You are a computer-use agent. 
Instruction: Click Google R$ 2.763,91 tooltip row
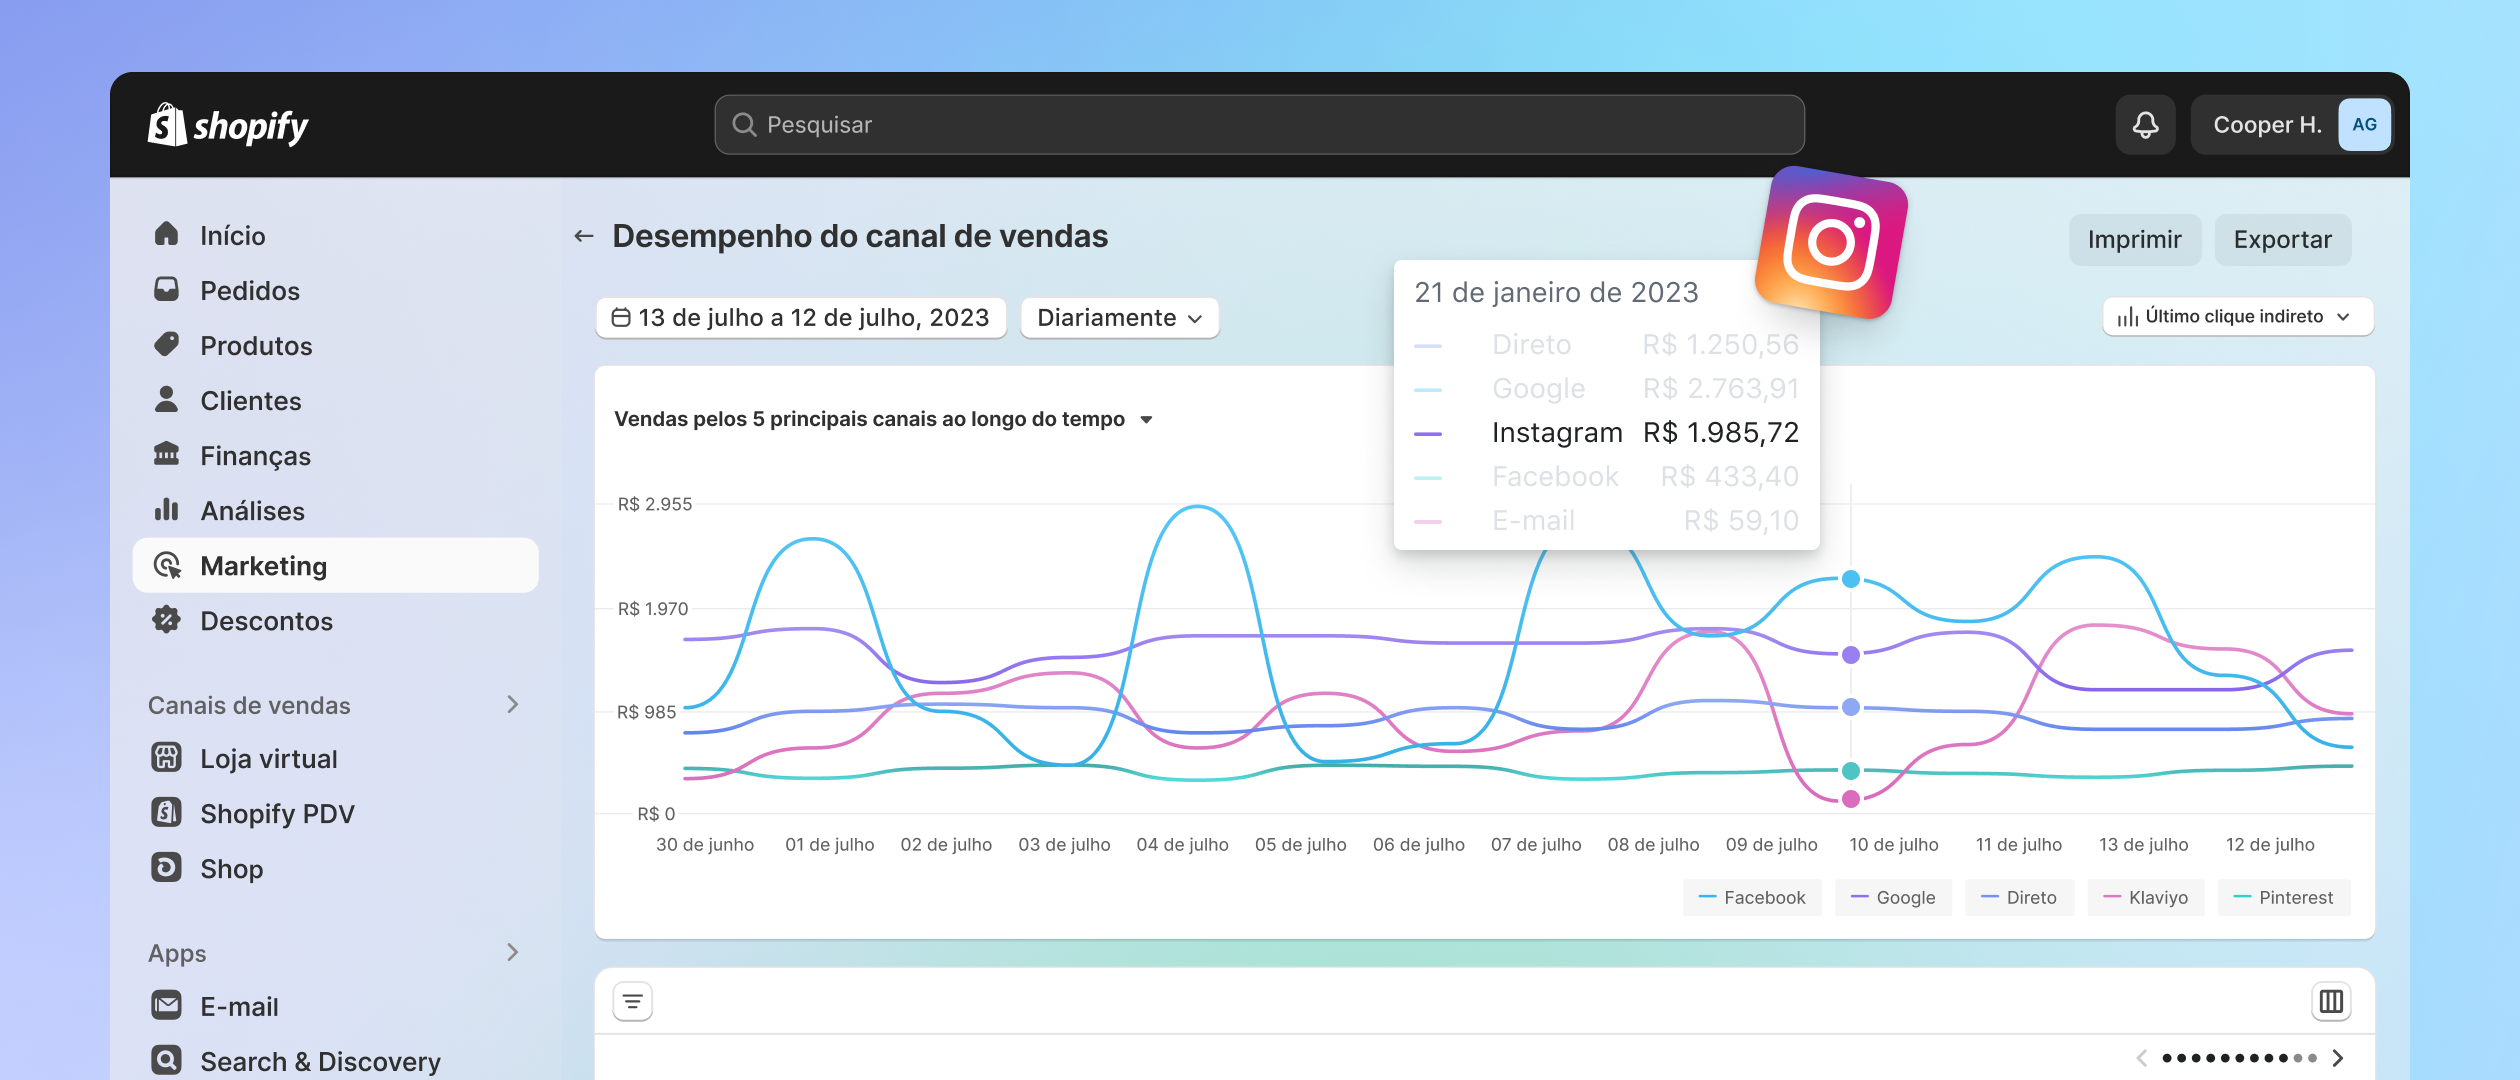point(1606,389)
